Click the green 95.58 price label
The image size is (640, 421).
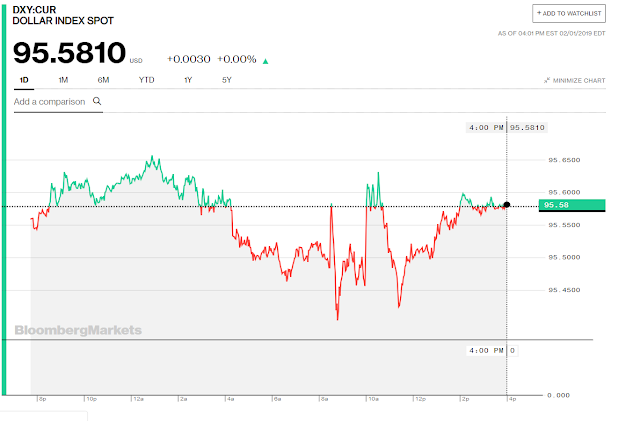click(x=572, y=205)
